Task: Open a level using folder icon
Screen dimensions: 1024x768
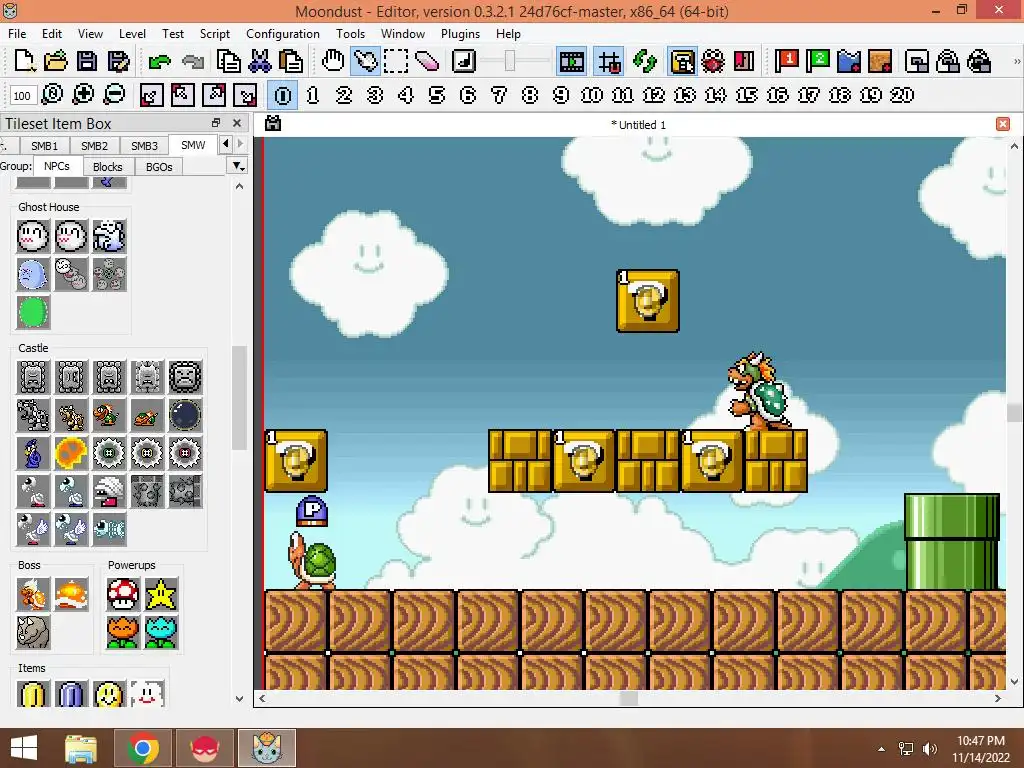Action: 56,61
